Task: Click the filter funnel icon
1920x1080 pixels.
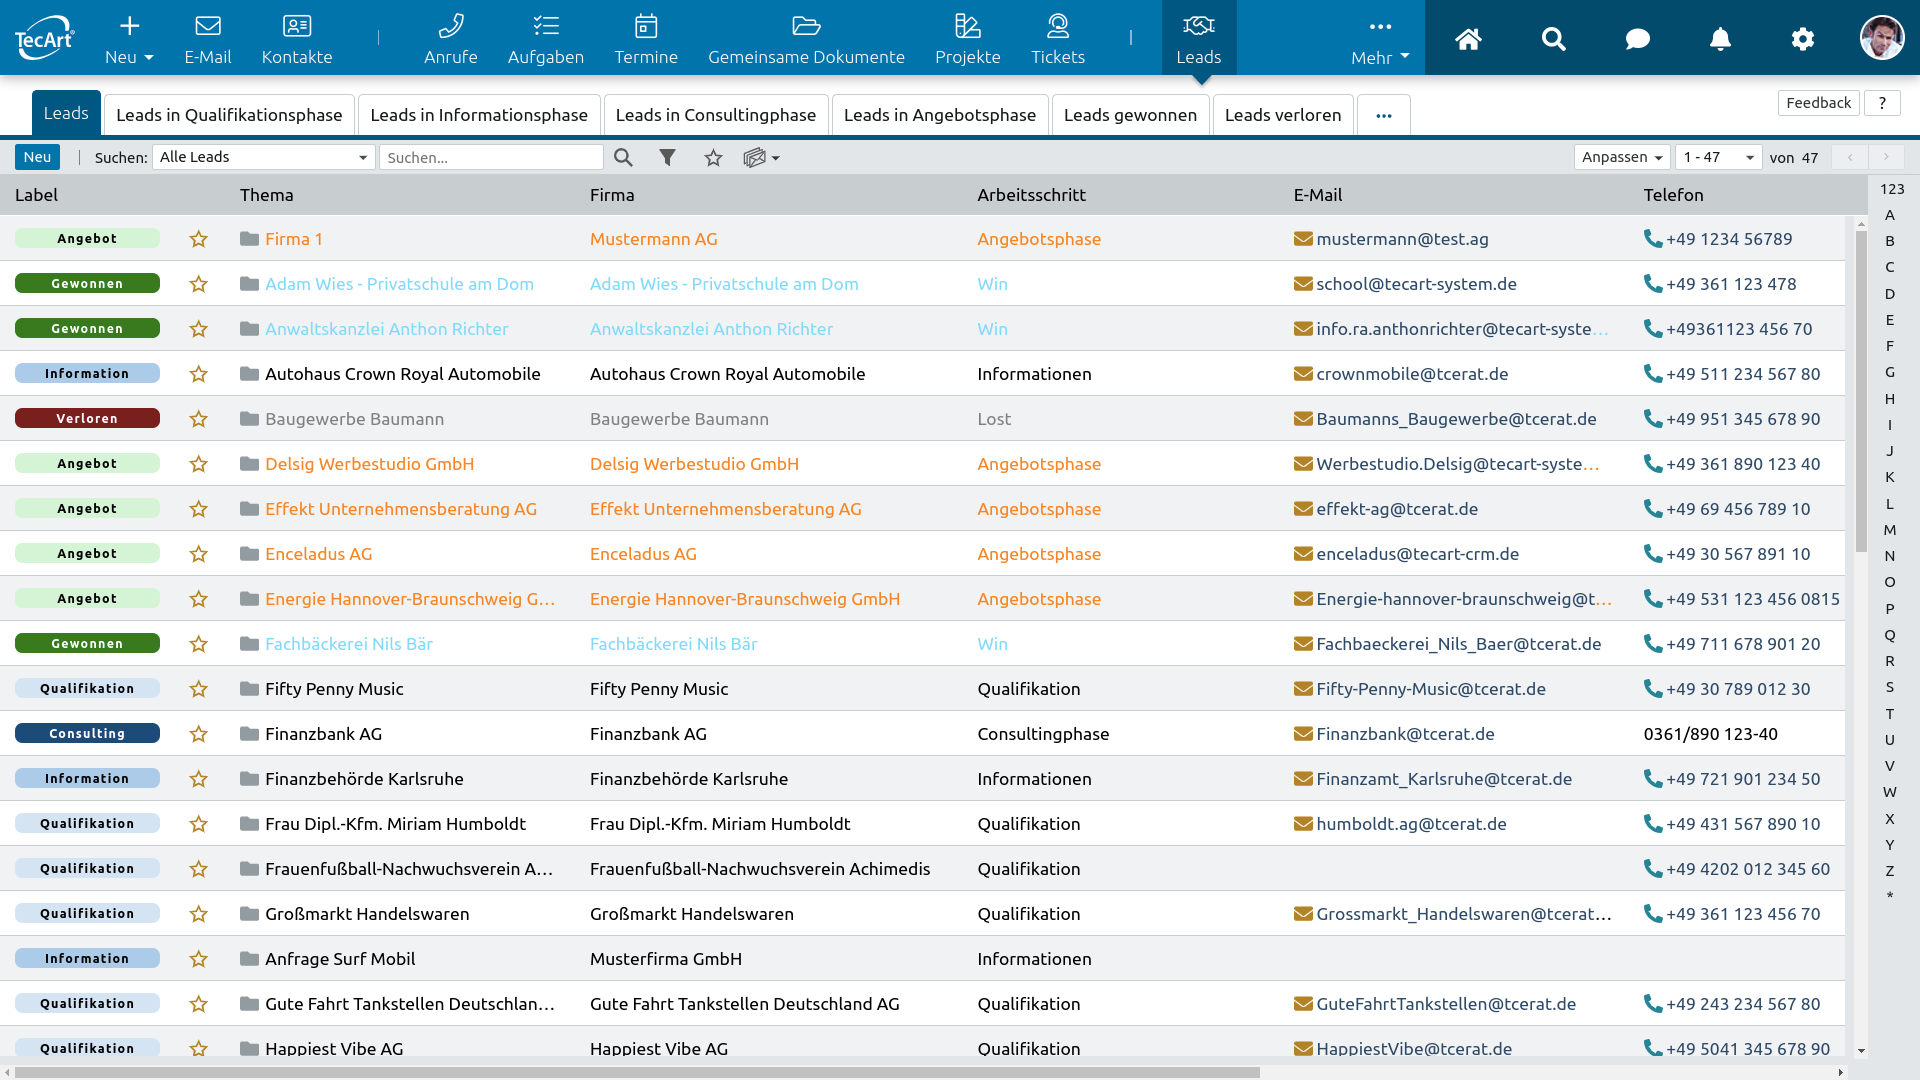Action: click(x=667, y=157)
